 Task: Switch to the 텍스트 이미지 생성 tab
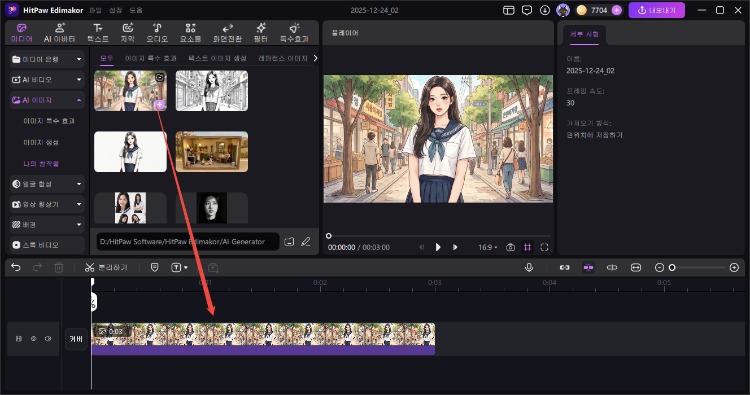[217, 58]
